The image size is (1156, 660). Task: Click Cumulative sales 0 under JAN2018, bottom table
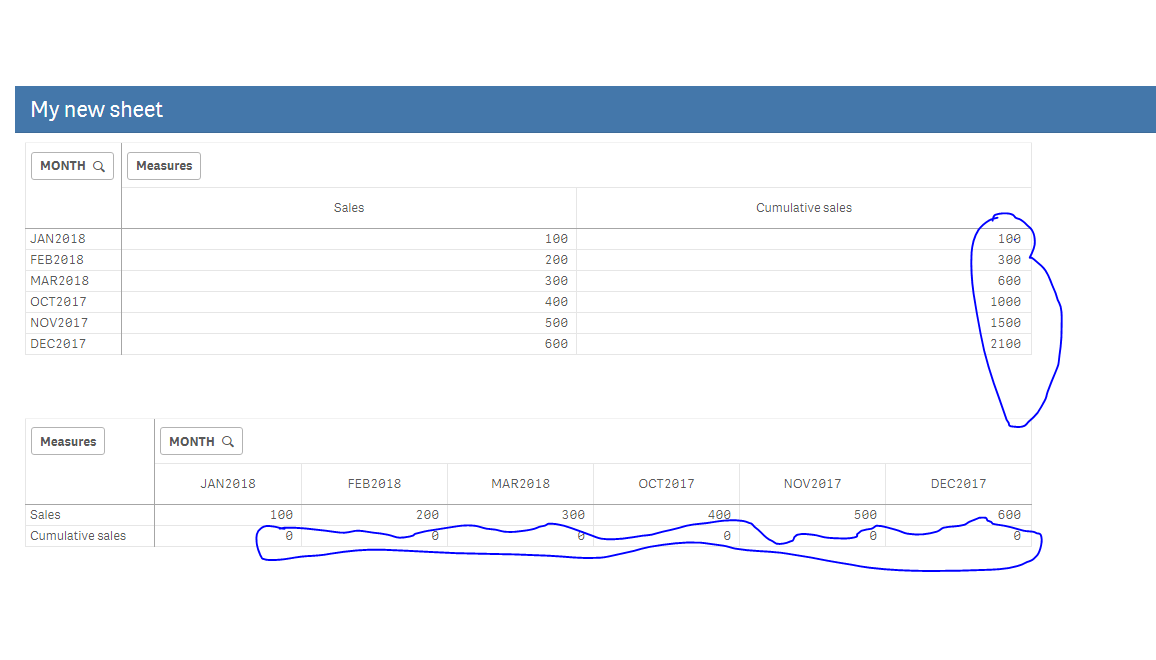point(289,536)
